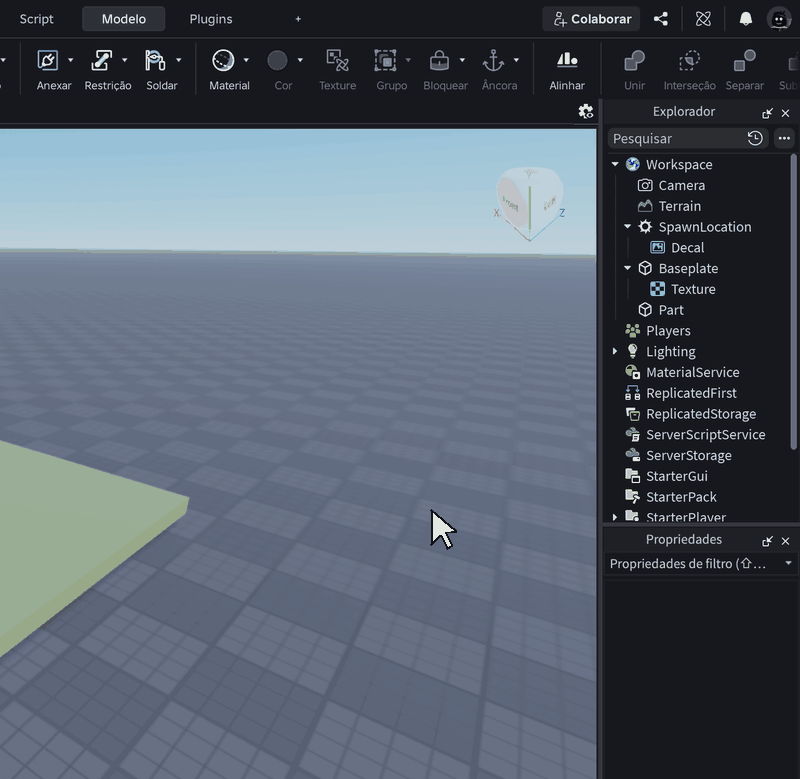800x779 pixels.
Task: Click the Cor color swatch
Action: (x=277, y=61)
